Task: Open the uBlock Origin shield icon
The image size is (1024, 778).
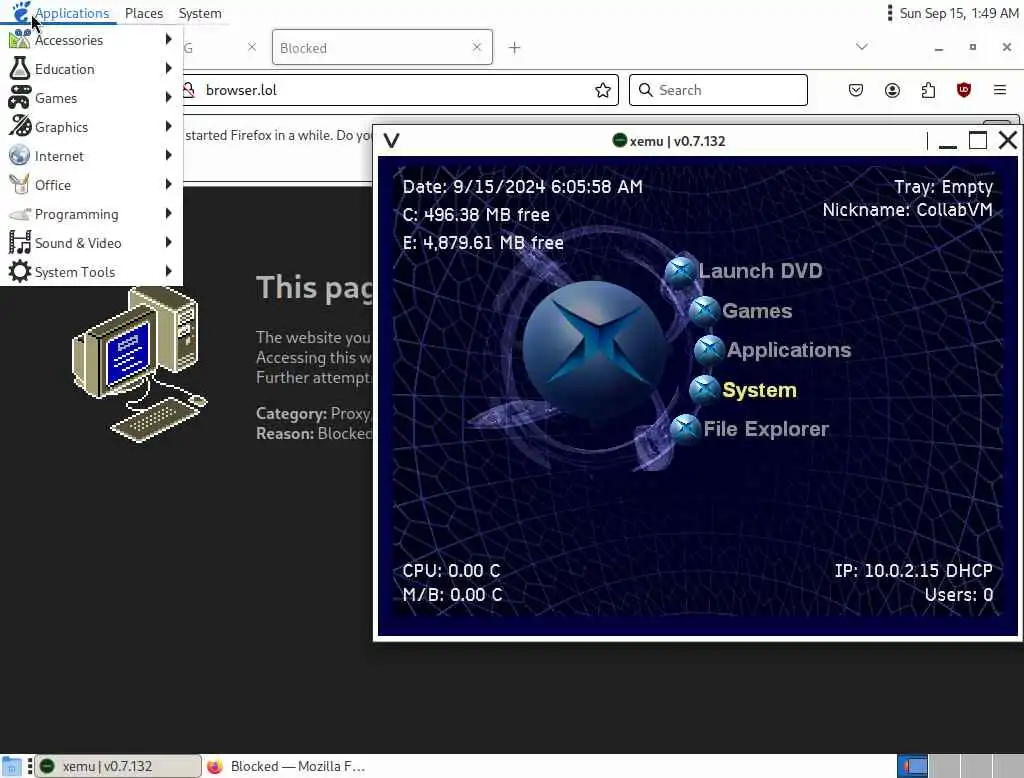Action: click(x=964, y=90)
